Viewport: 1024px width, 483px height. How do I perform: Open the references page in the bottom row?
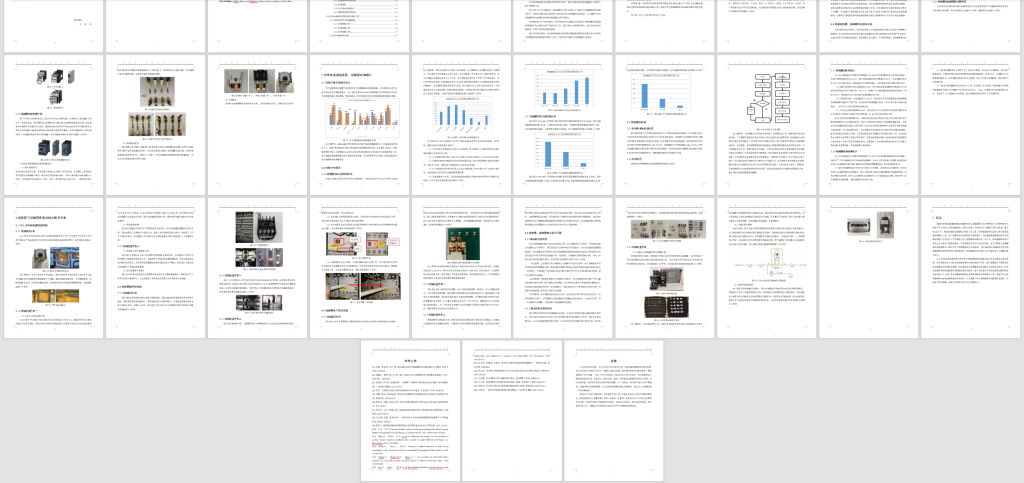click(x=409, y=410)
